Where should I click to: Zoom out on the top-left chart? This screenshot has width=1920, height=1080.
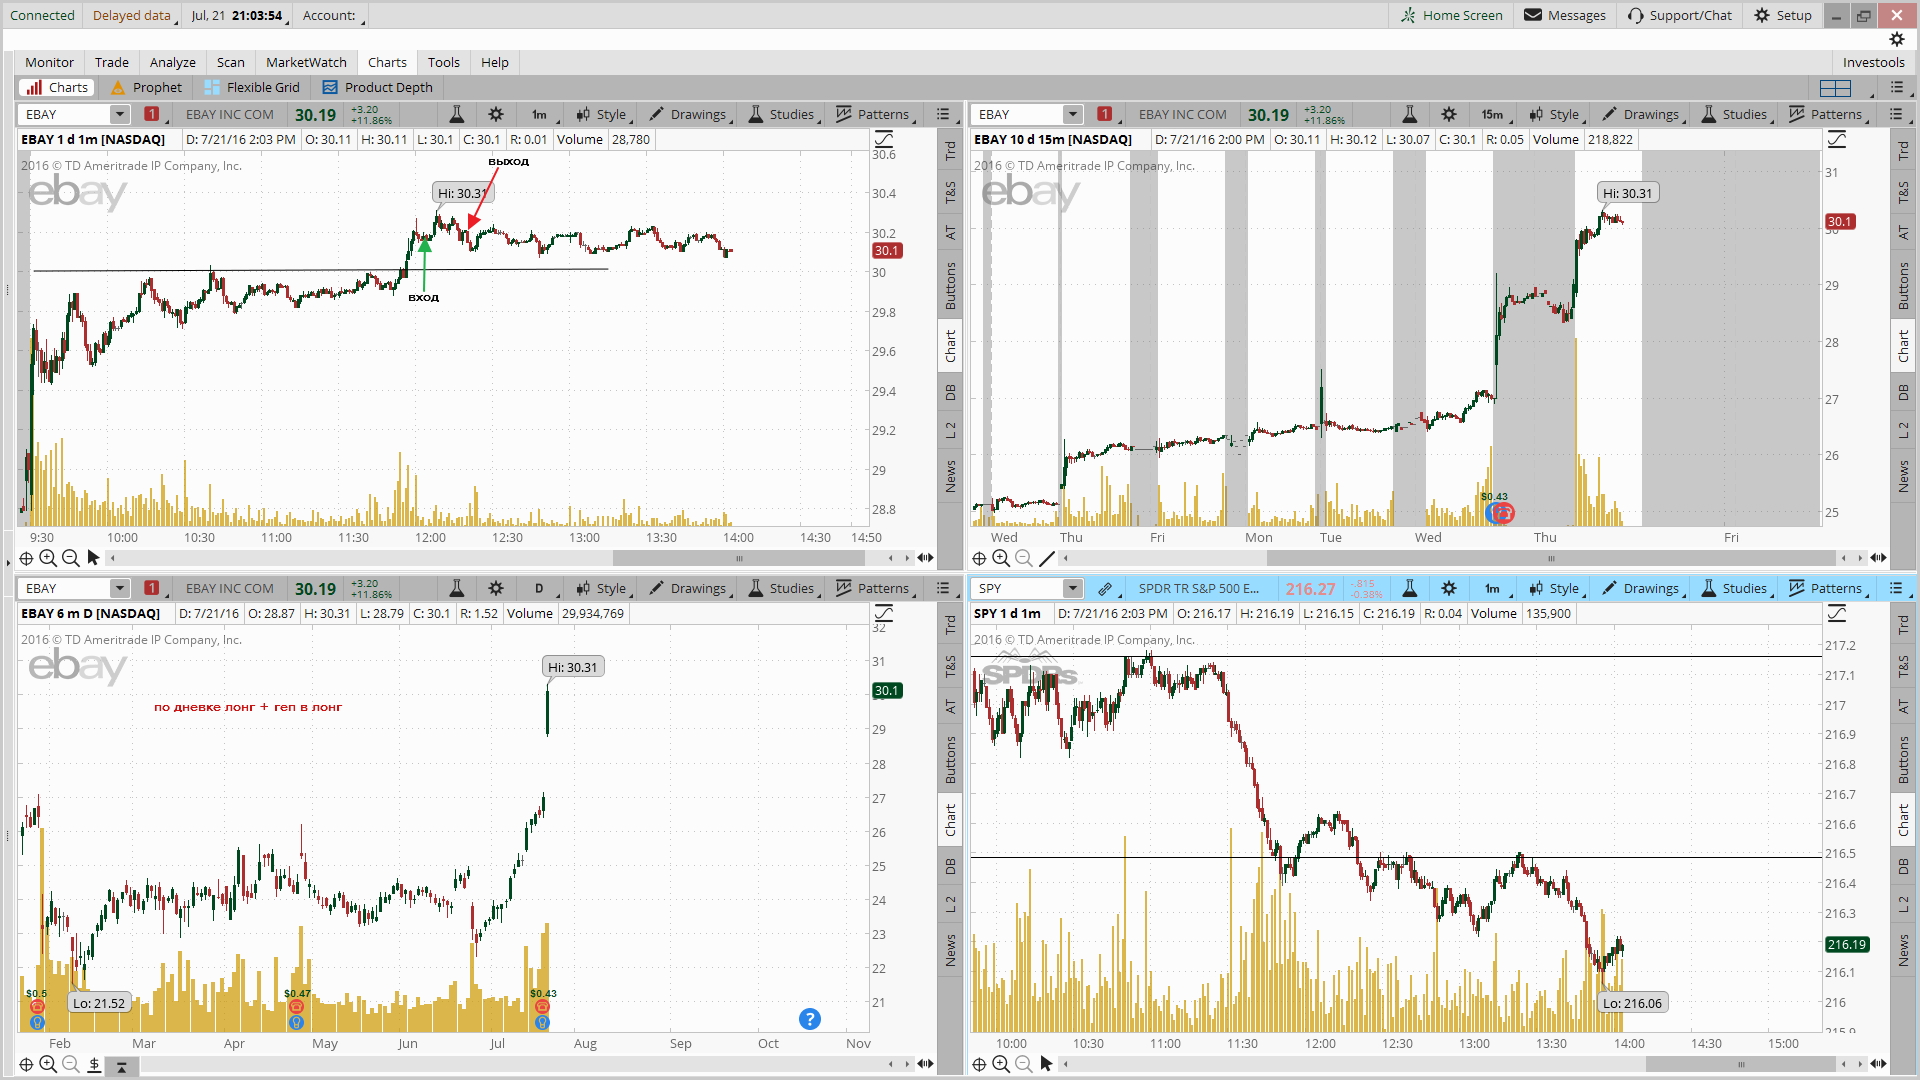[x=70, y=558]
